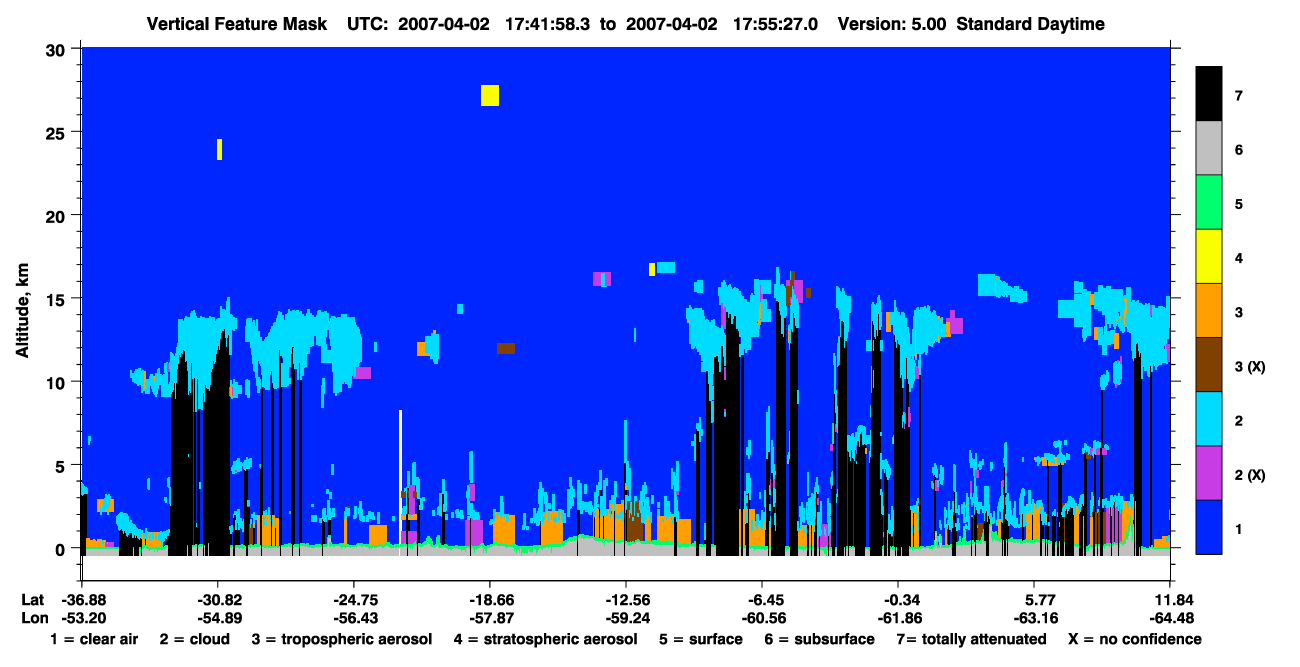The width and height of the screenshot is (1300, 667).
Task: Click the y-axis tick label 20
Action: coord(58,215)
